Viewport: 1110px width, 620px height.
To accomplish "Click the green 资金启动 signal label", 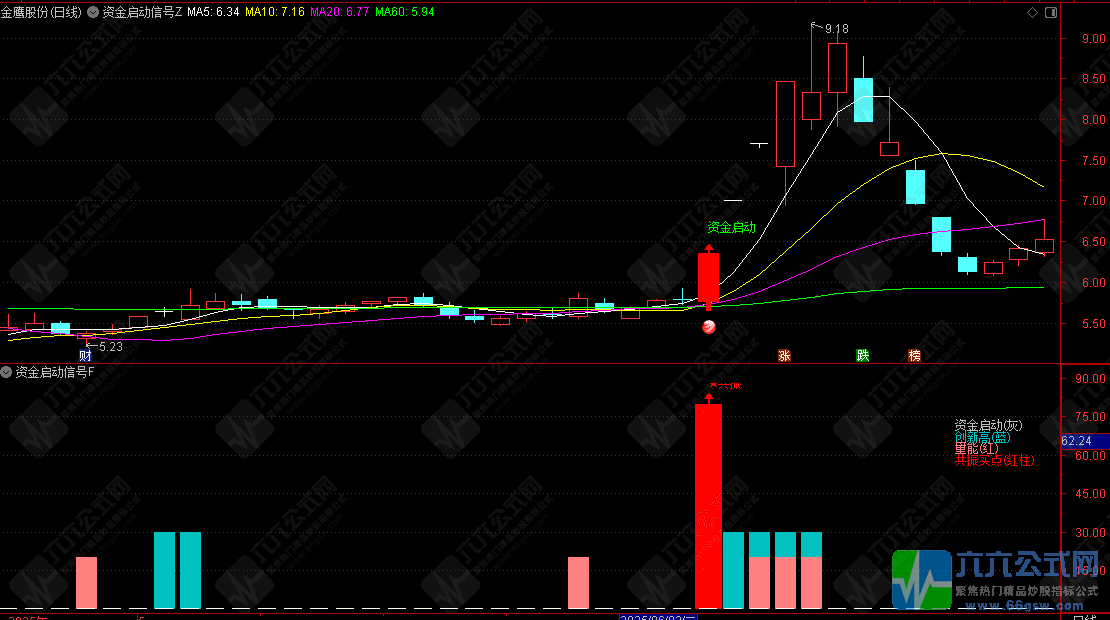I will coord(731,227).
